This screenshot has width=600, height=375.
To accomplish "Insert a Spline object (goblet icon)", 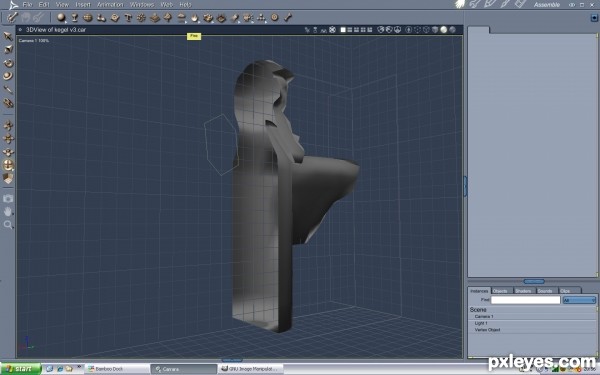I will [75, 17].
